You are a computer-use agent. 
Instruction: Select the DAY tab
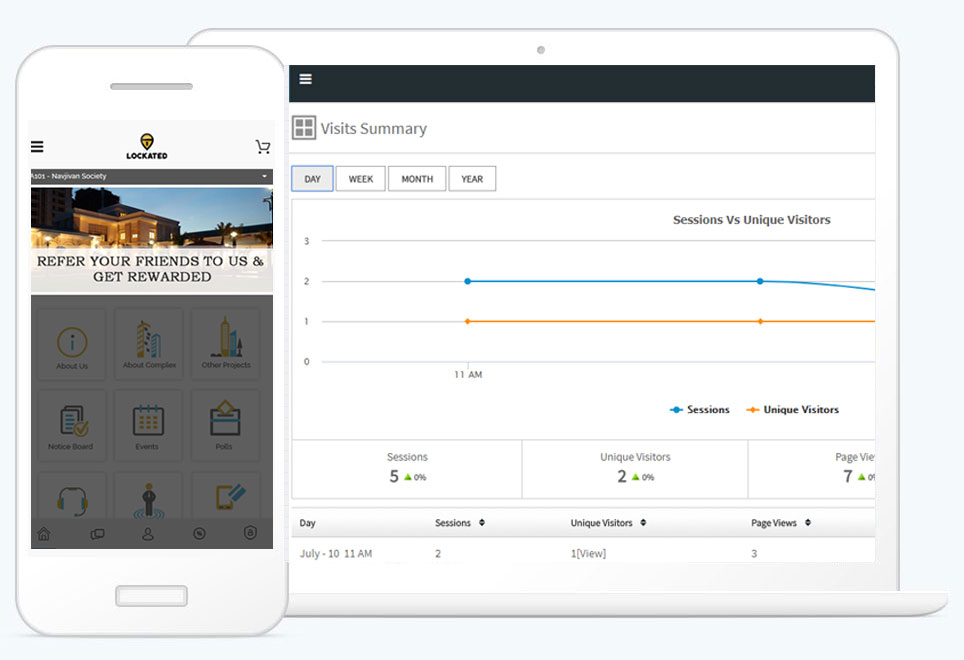[312, 179]
